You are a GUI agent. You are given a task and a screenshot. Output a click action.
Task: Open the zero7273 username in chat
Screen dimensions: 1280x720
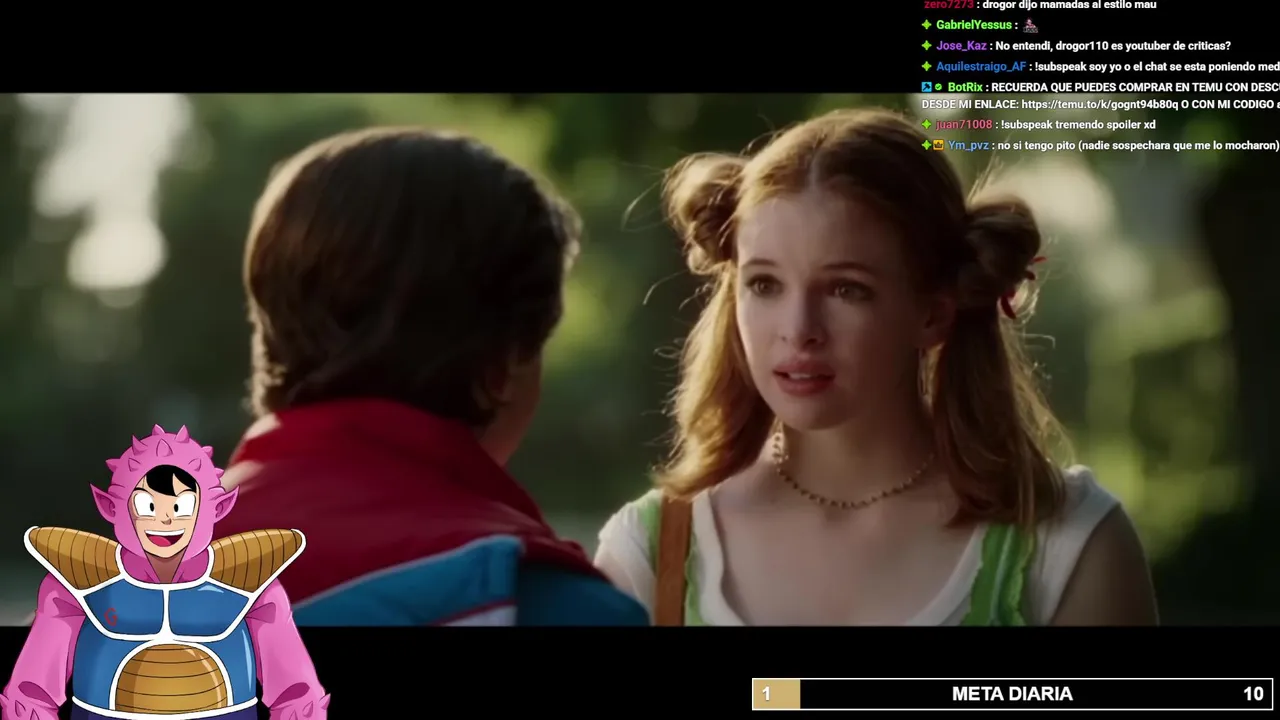(948, 5)
